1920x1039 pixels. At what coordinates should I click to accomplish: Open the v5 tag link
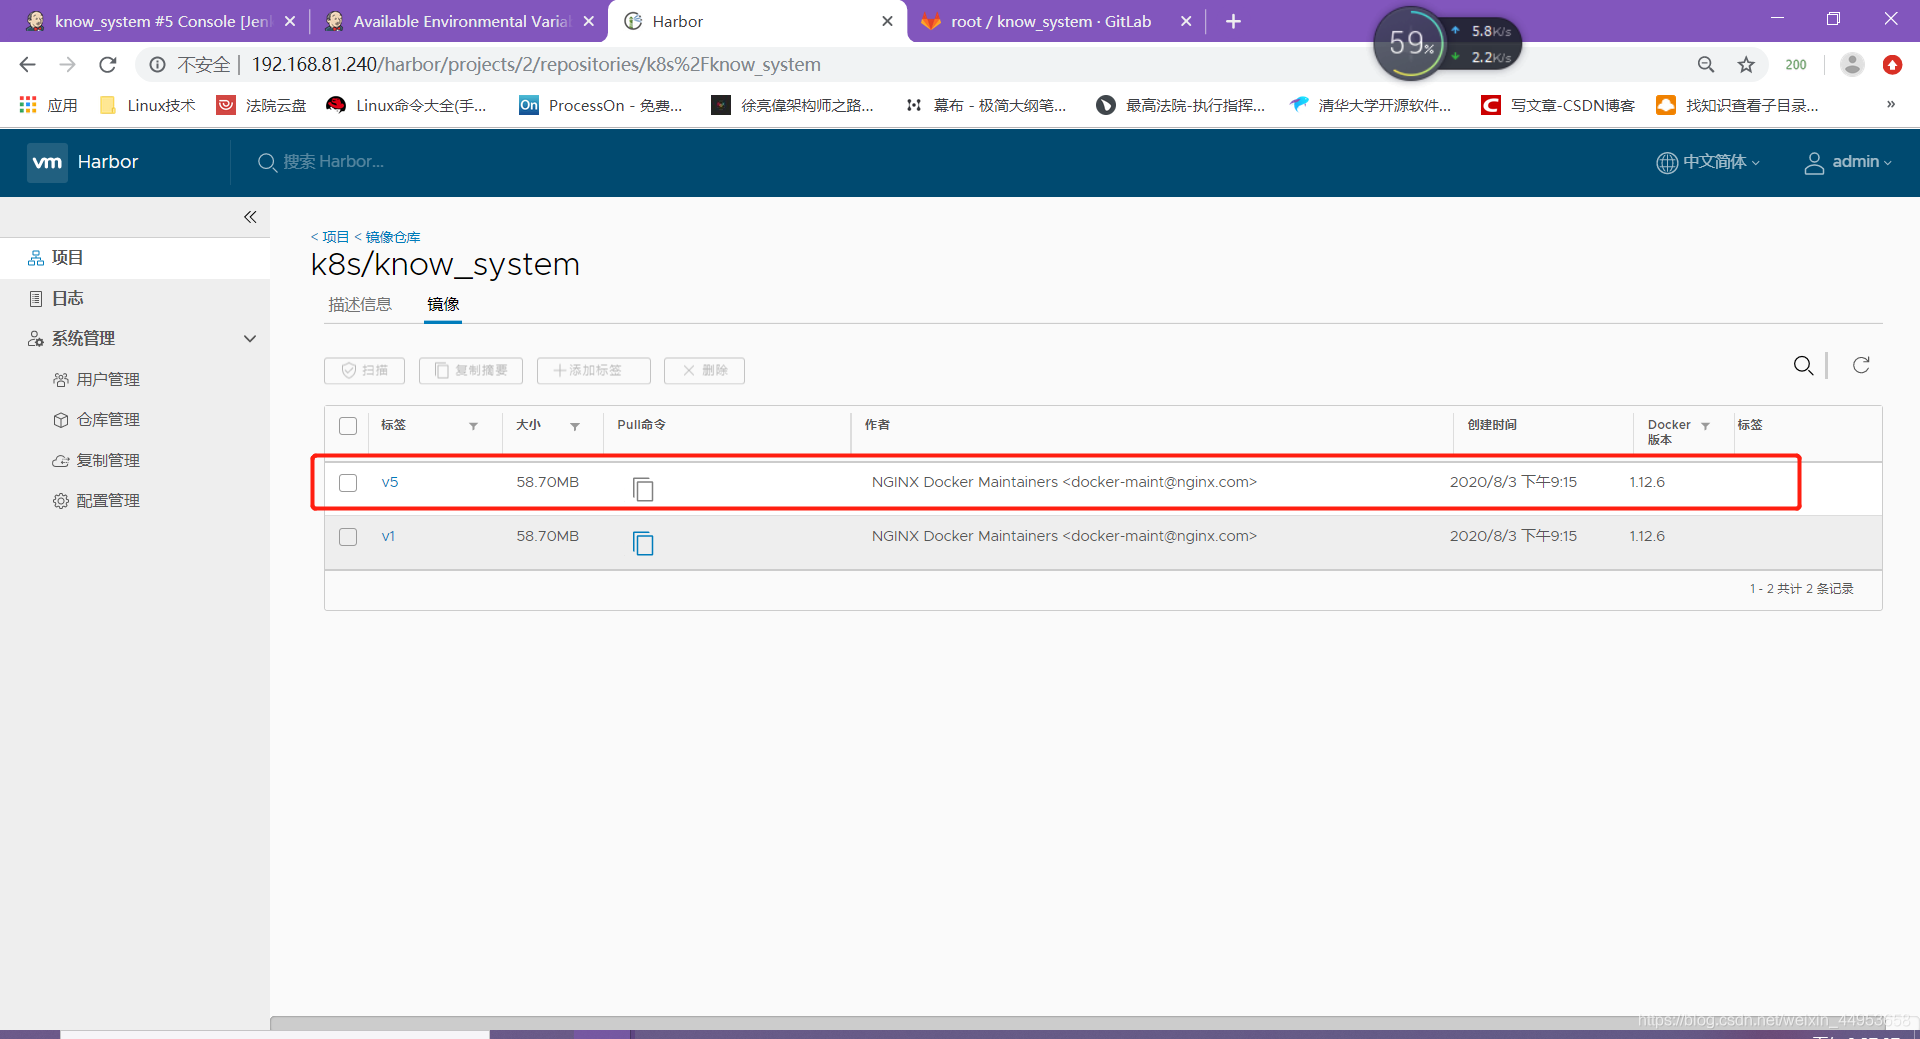coord(389,482)
